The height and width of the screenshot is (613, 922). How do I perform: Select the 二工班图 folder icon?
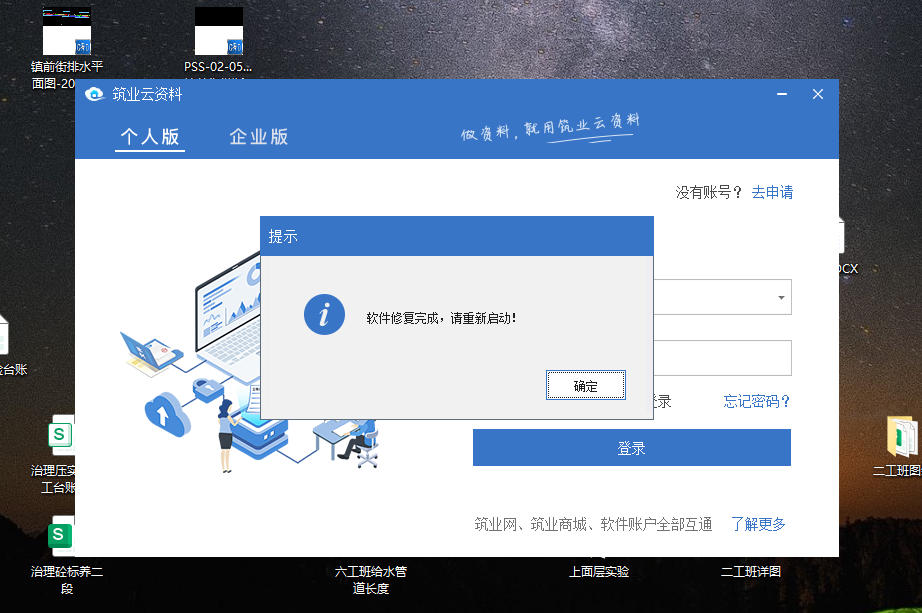pos(901,437)
